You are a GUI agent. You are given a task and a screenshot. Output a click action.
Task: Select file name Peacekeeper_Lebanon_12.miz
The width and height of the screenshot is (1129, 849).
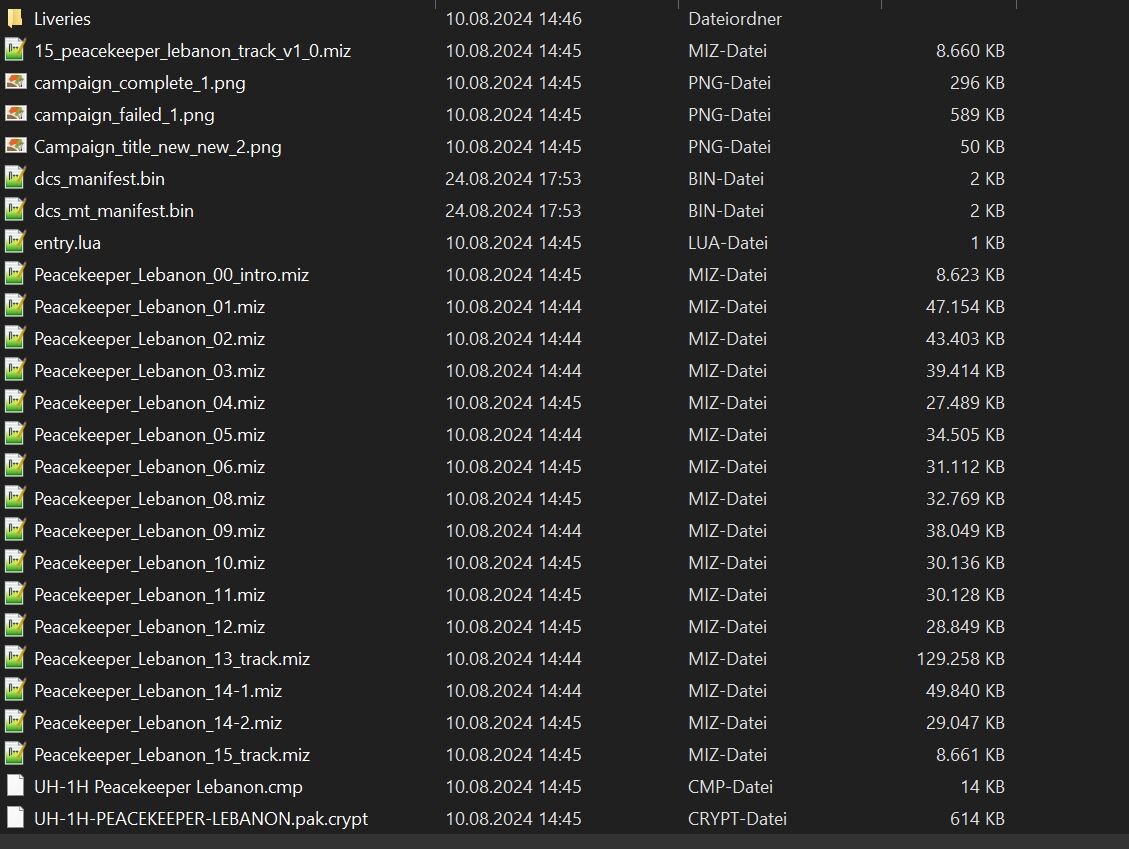[x=149, y=626]
